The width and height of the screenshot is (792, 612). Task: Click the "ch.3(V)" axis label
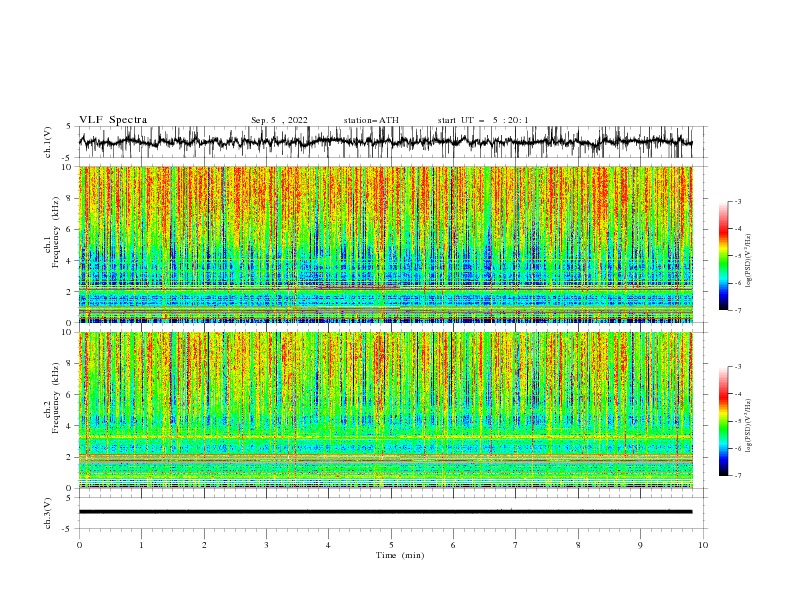(x=48, y=513)
